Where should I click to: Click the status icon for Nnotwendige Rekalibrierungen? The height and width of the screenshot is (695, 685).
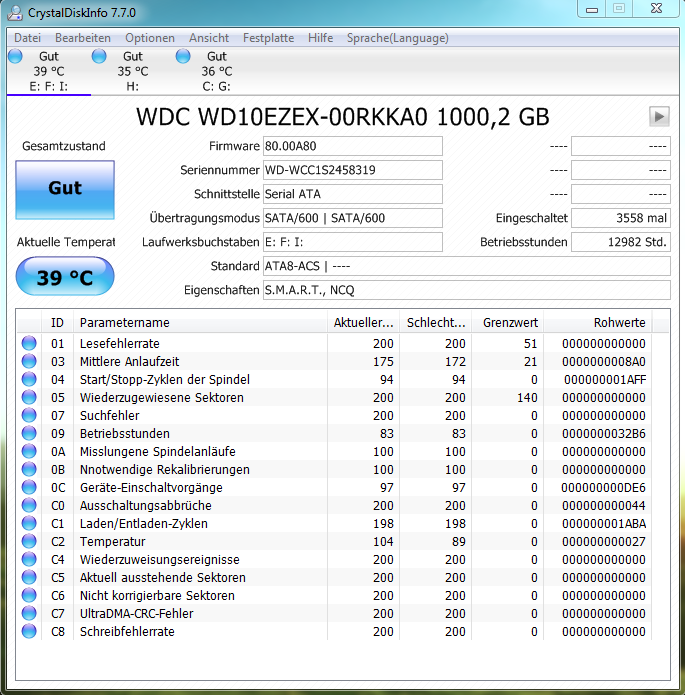point(29,469)
